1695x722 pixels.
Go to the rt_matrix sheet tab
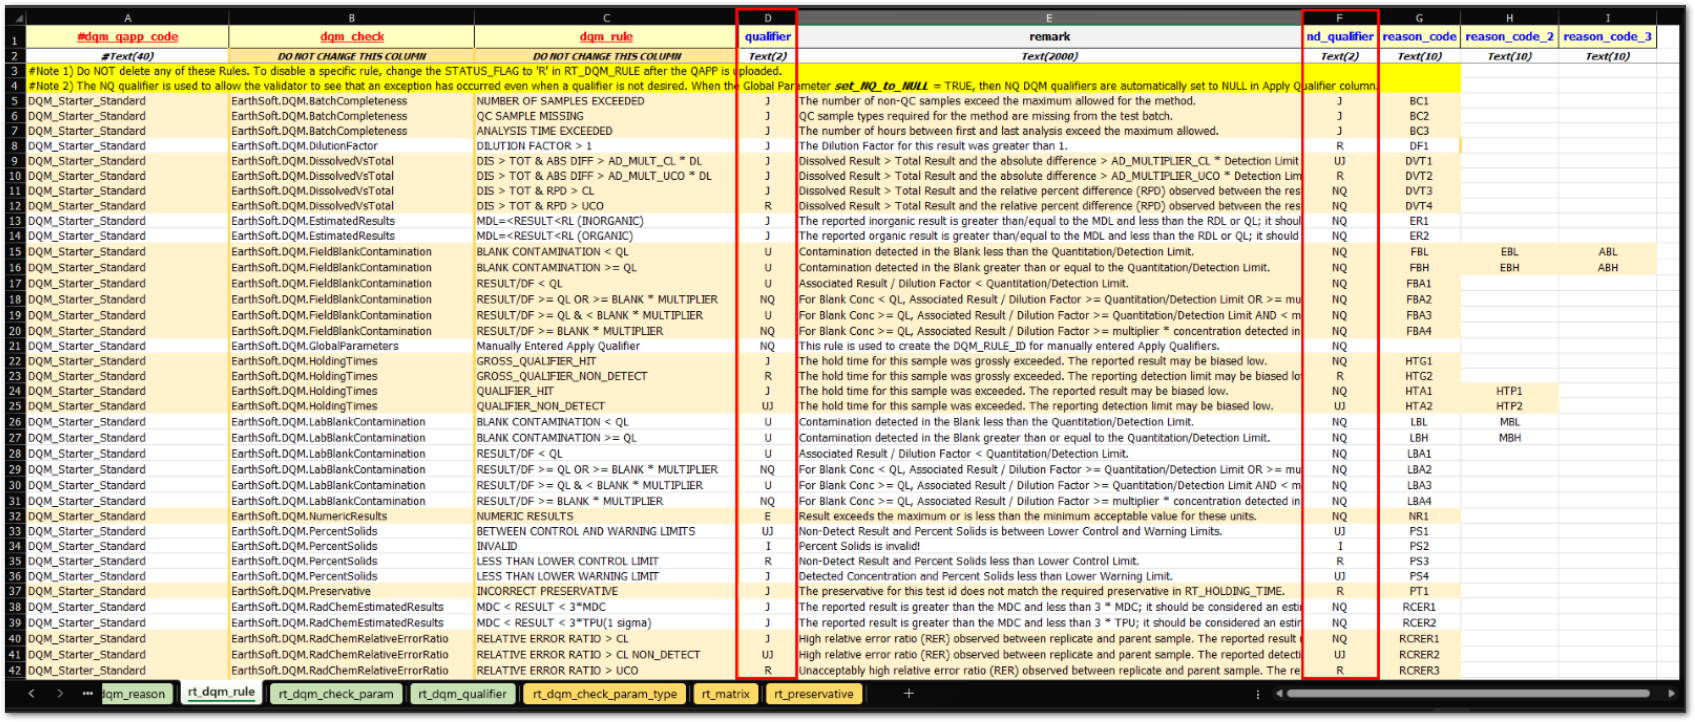point(725,693)
